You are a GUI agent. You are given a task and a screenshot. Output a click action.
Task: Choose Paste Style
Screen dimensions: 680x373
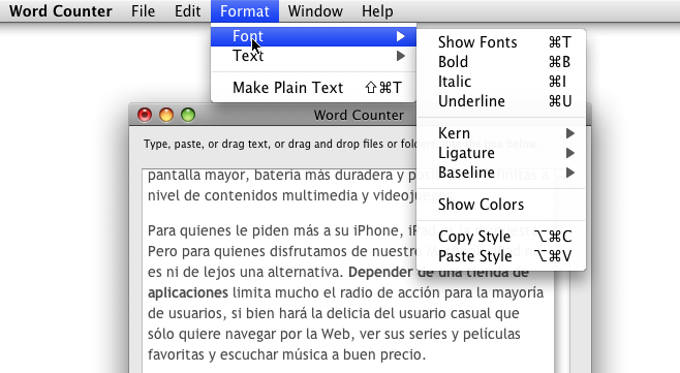501,256
